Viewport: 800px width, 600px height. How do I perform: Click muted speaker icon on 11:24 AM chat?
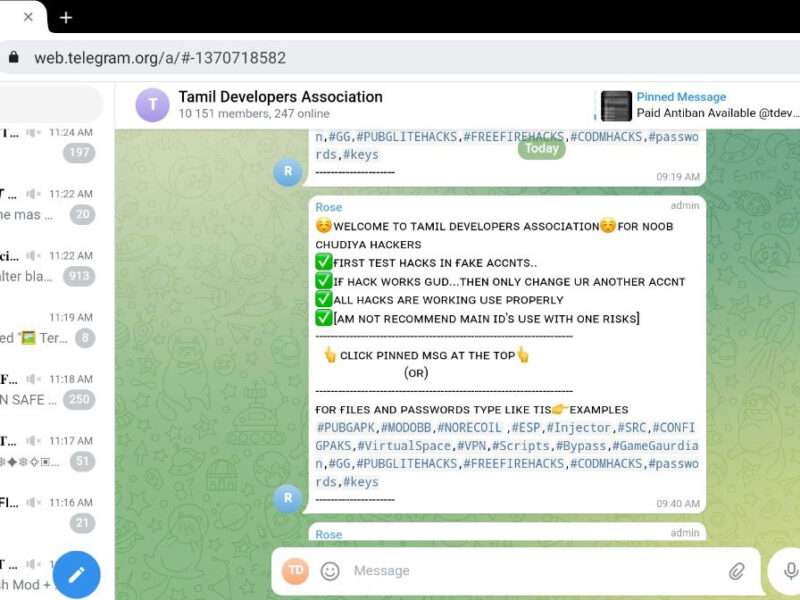point(33,133)
